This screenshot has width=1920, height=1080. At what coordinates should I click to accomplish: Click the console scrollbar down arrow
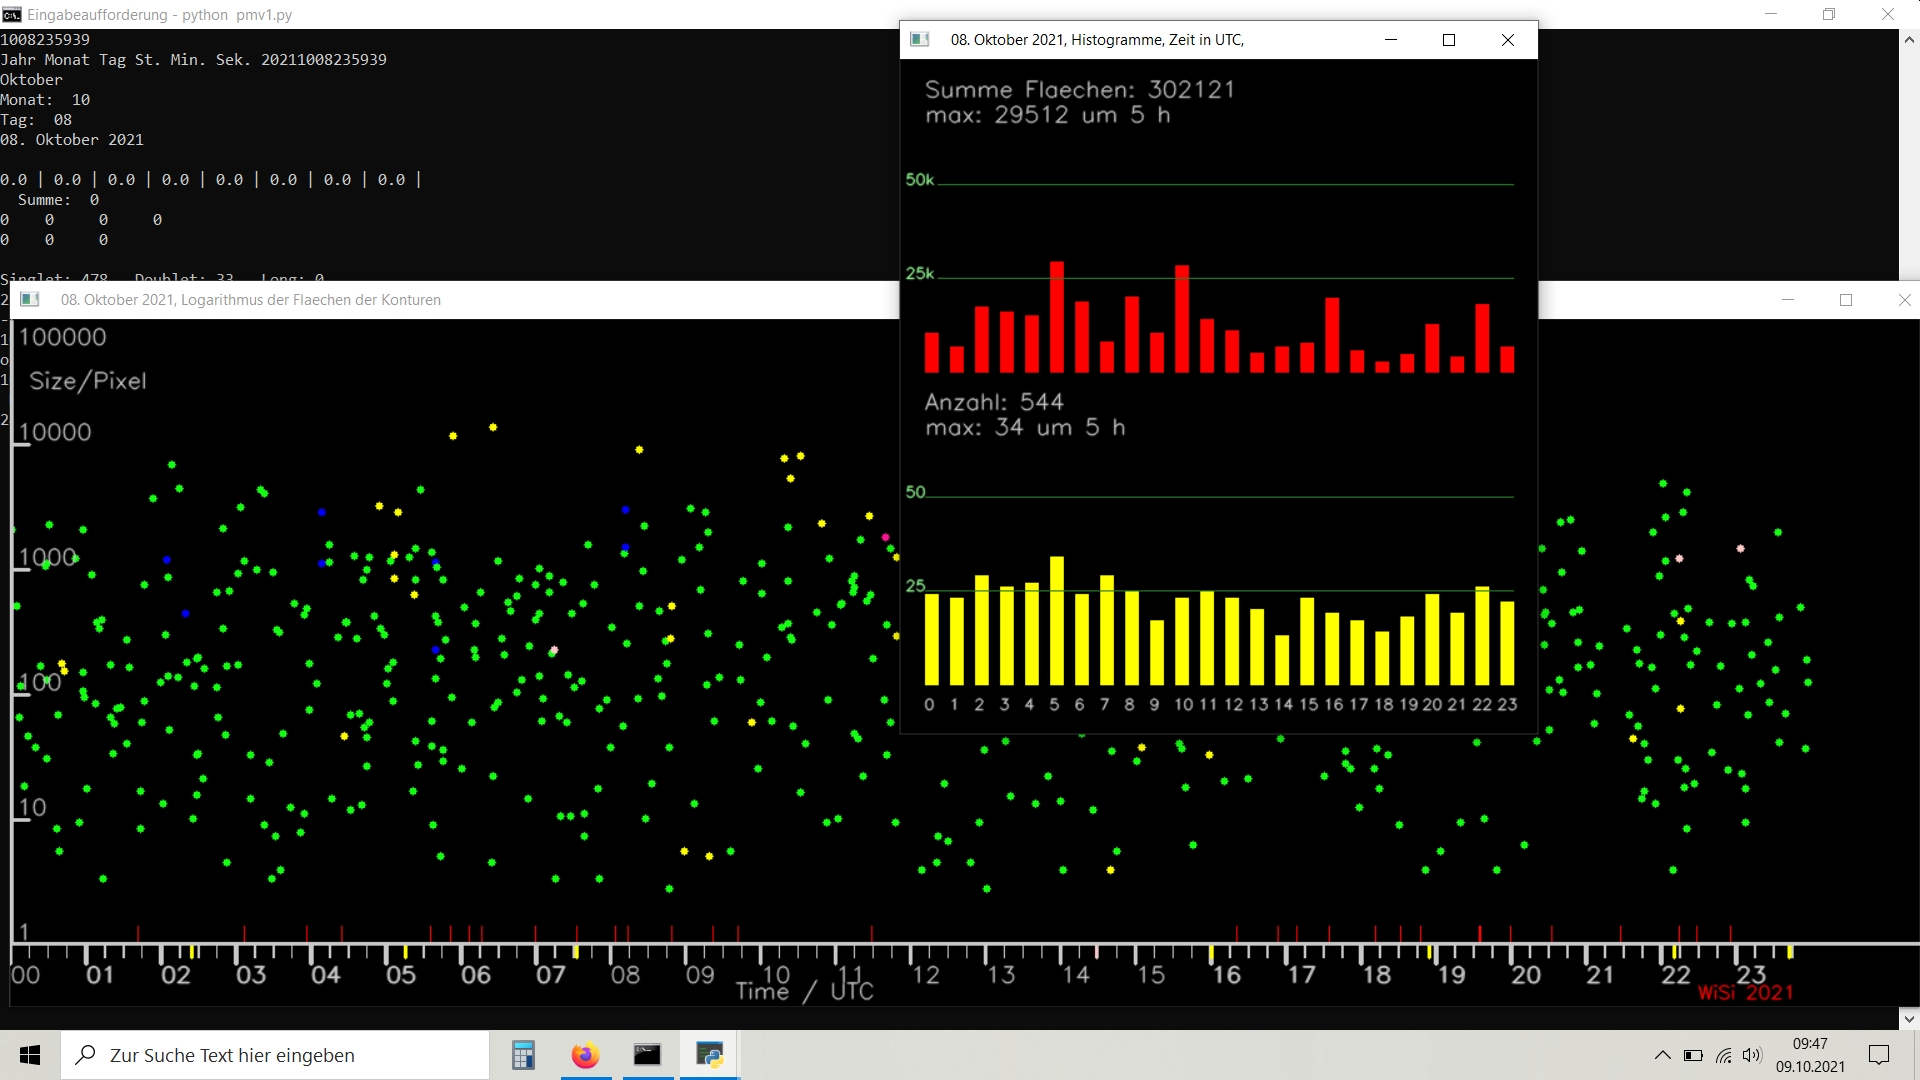pos(1909,1018)
